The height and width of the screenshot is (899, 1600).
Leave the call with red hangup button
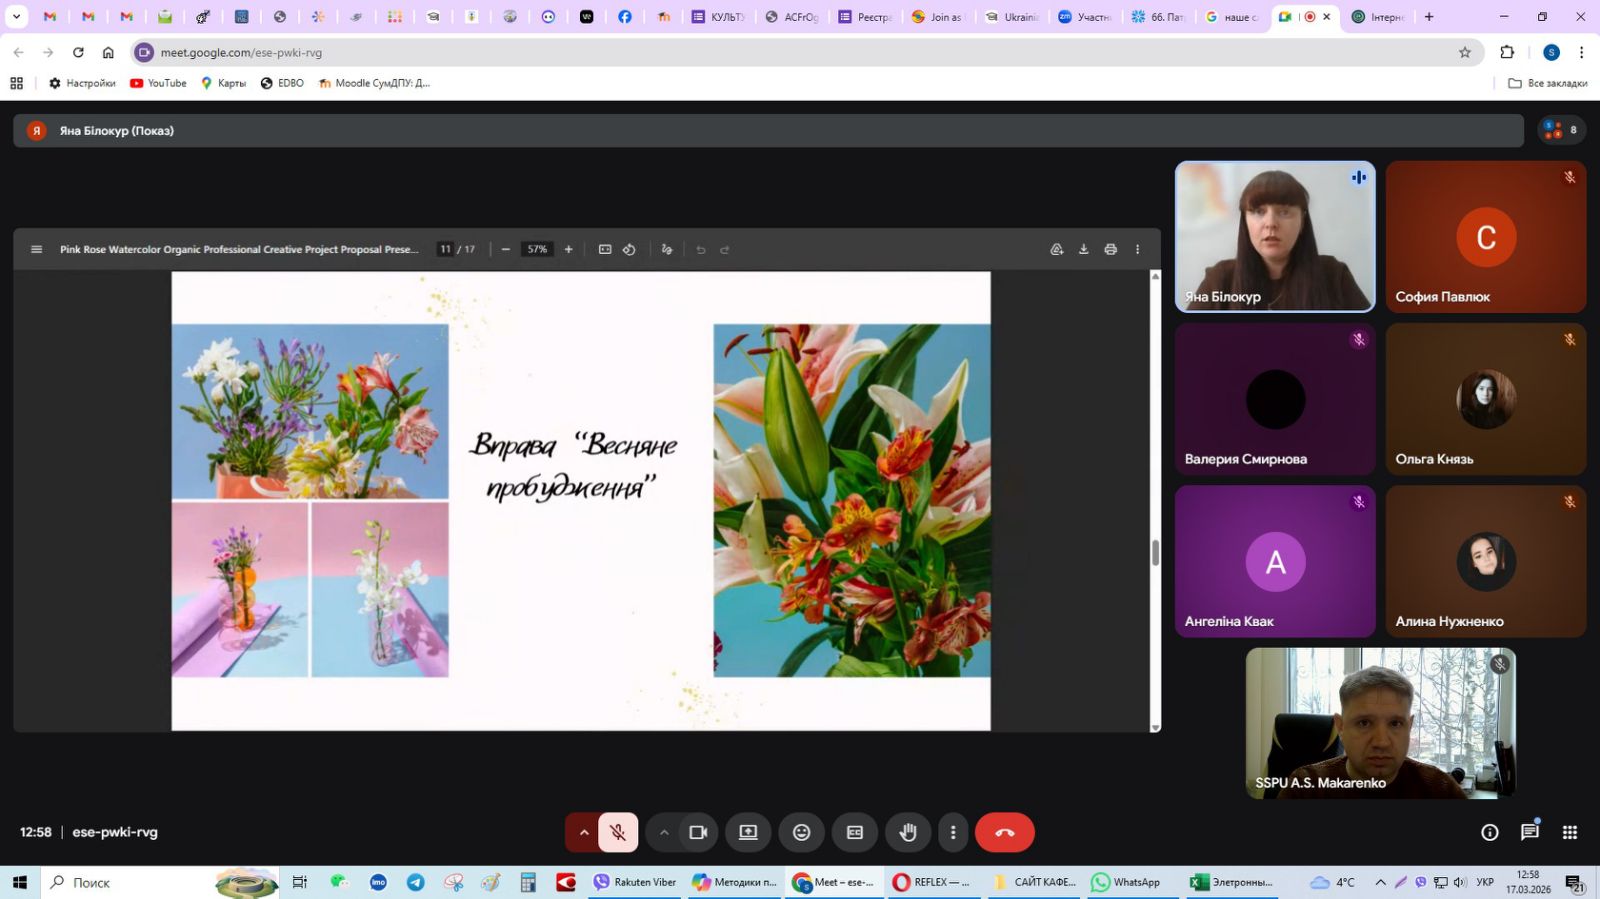click(x=1004, y=832)
